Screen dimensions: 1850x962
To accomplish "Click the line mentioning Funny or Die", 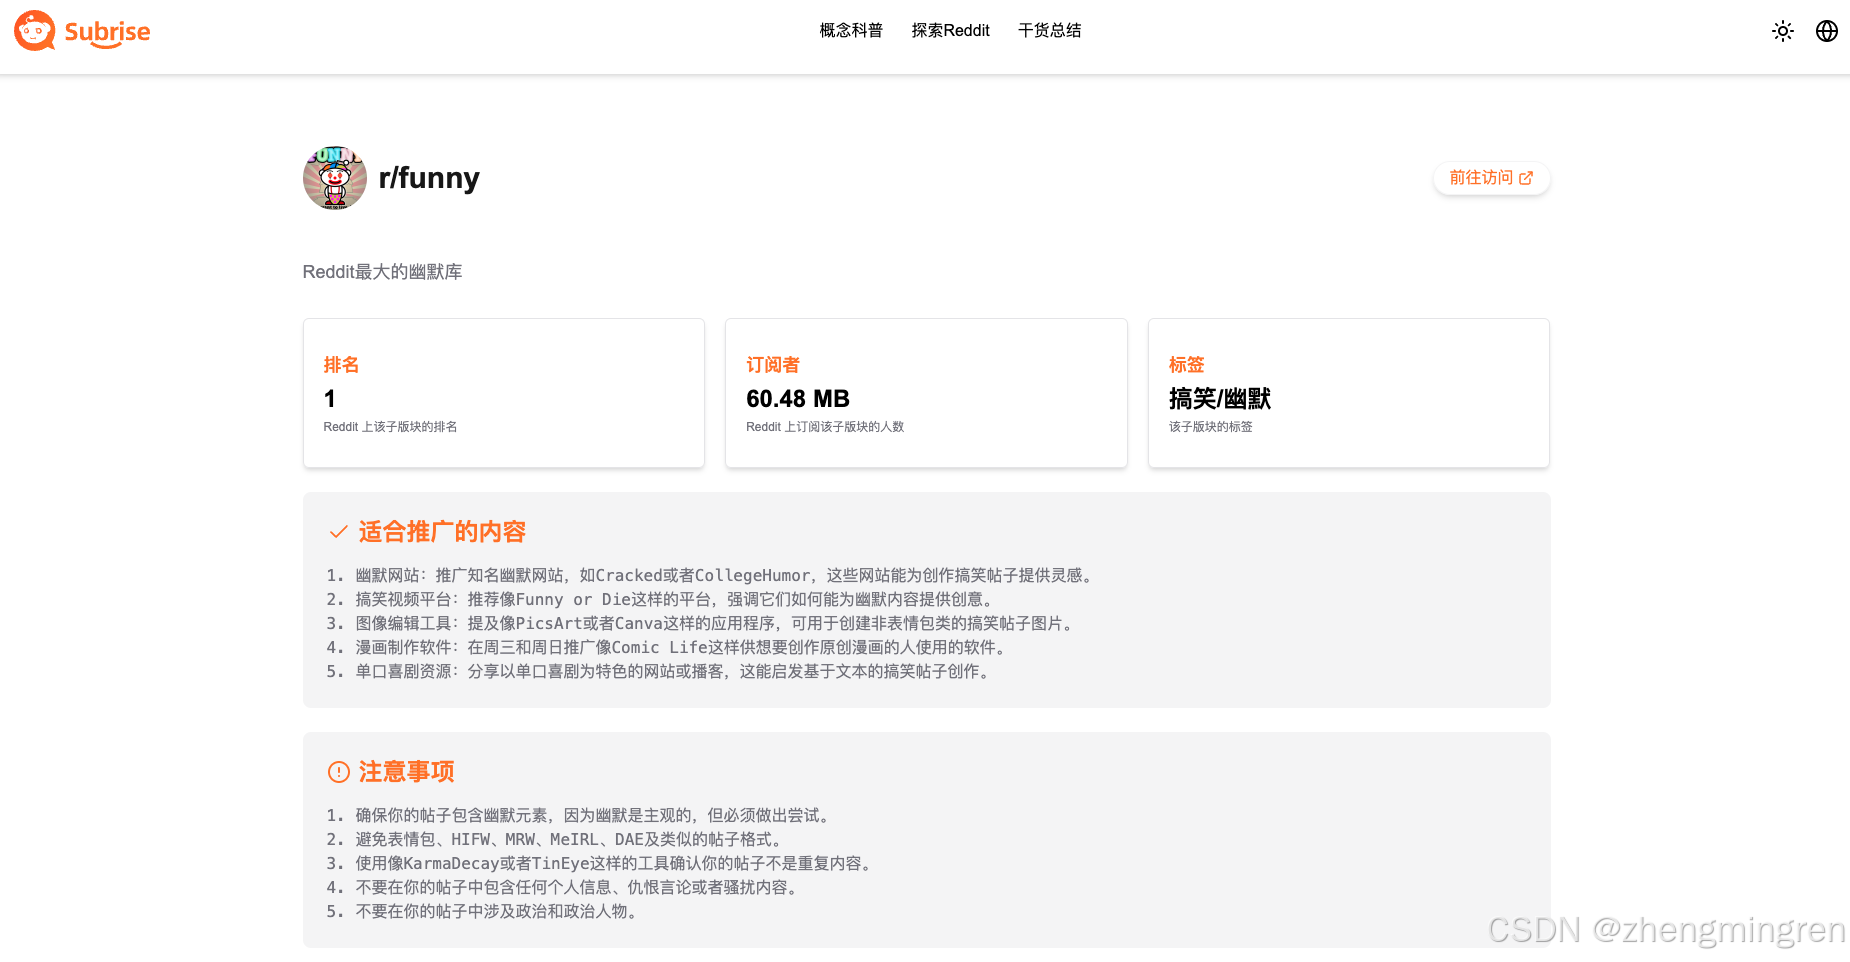I will [x=662, y=600].
